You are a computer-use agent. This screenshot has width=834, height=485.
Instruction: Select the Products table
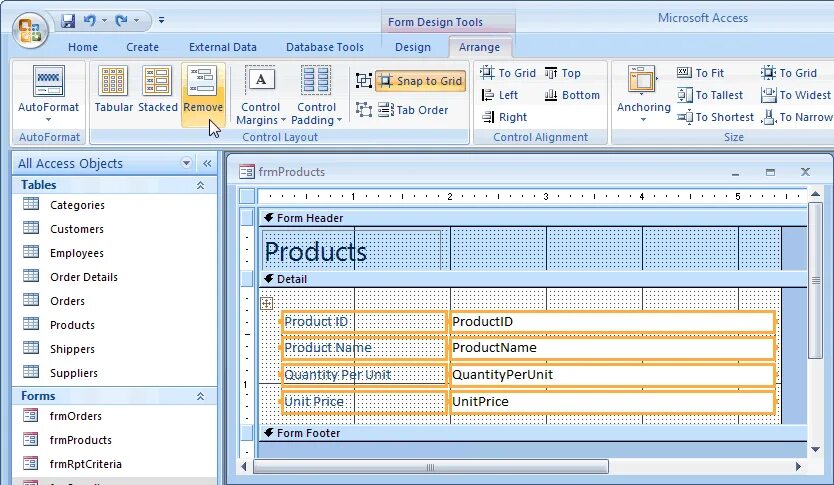click(x=114, y=324)
